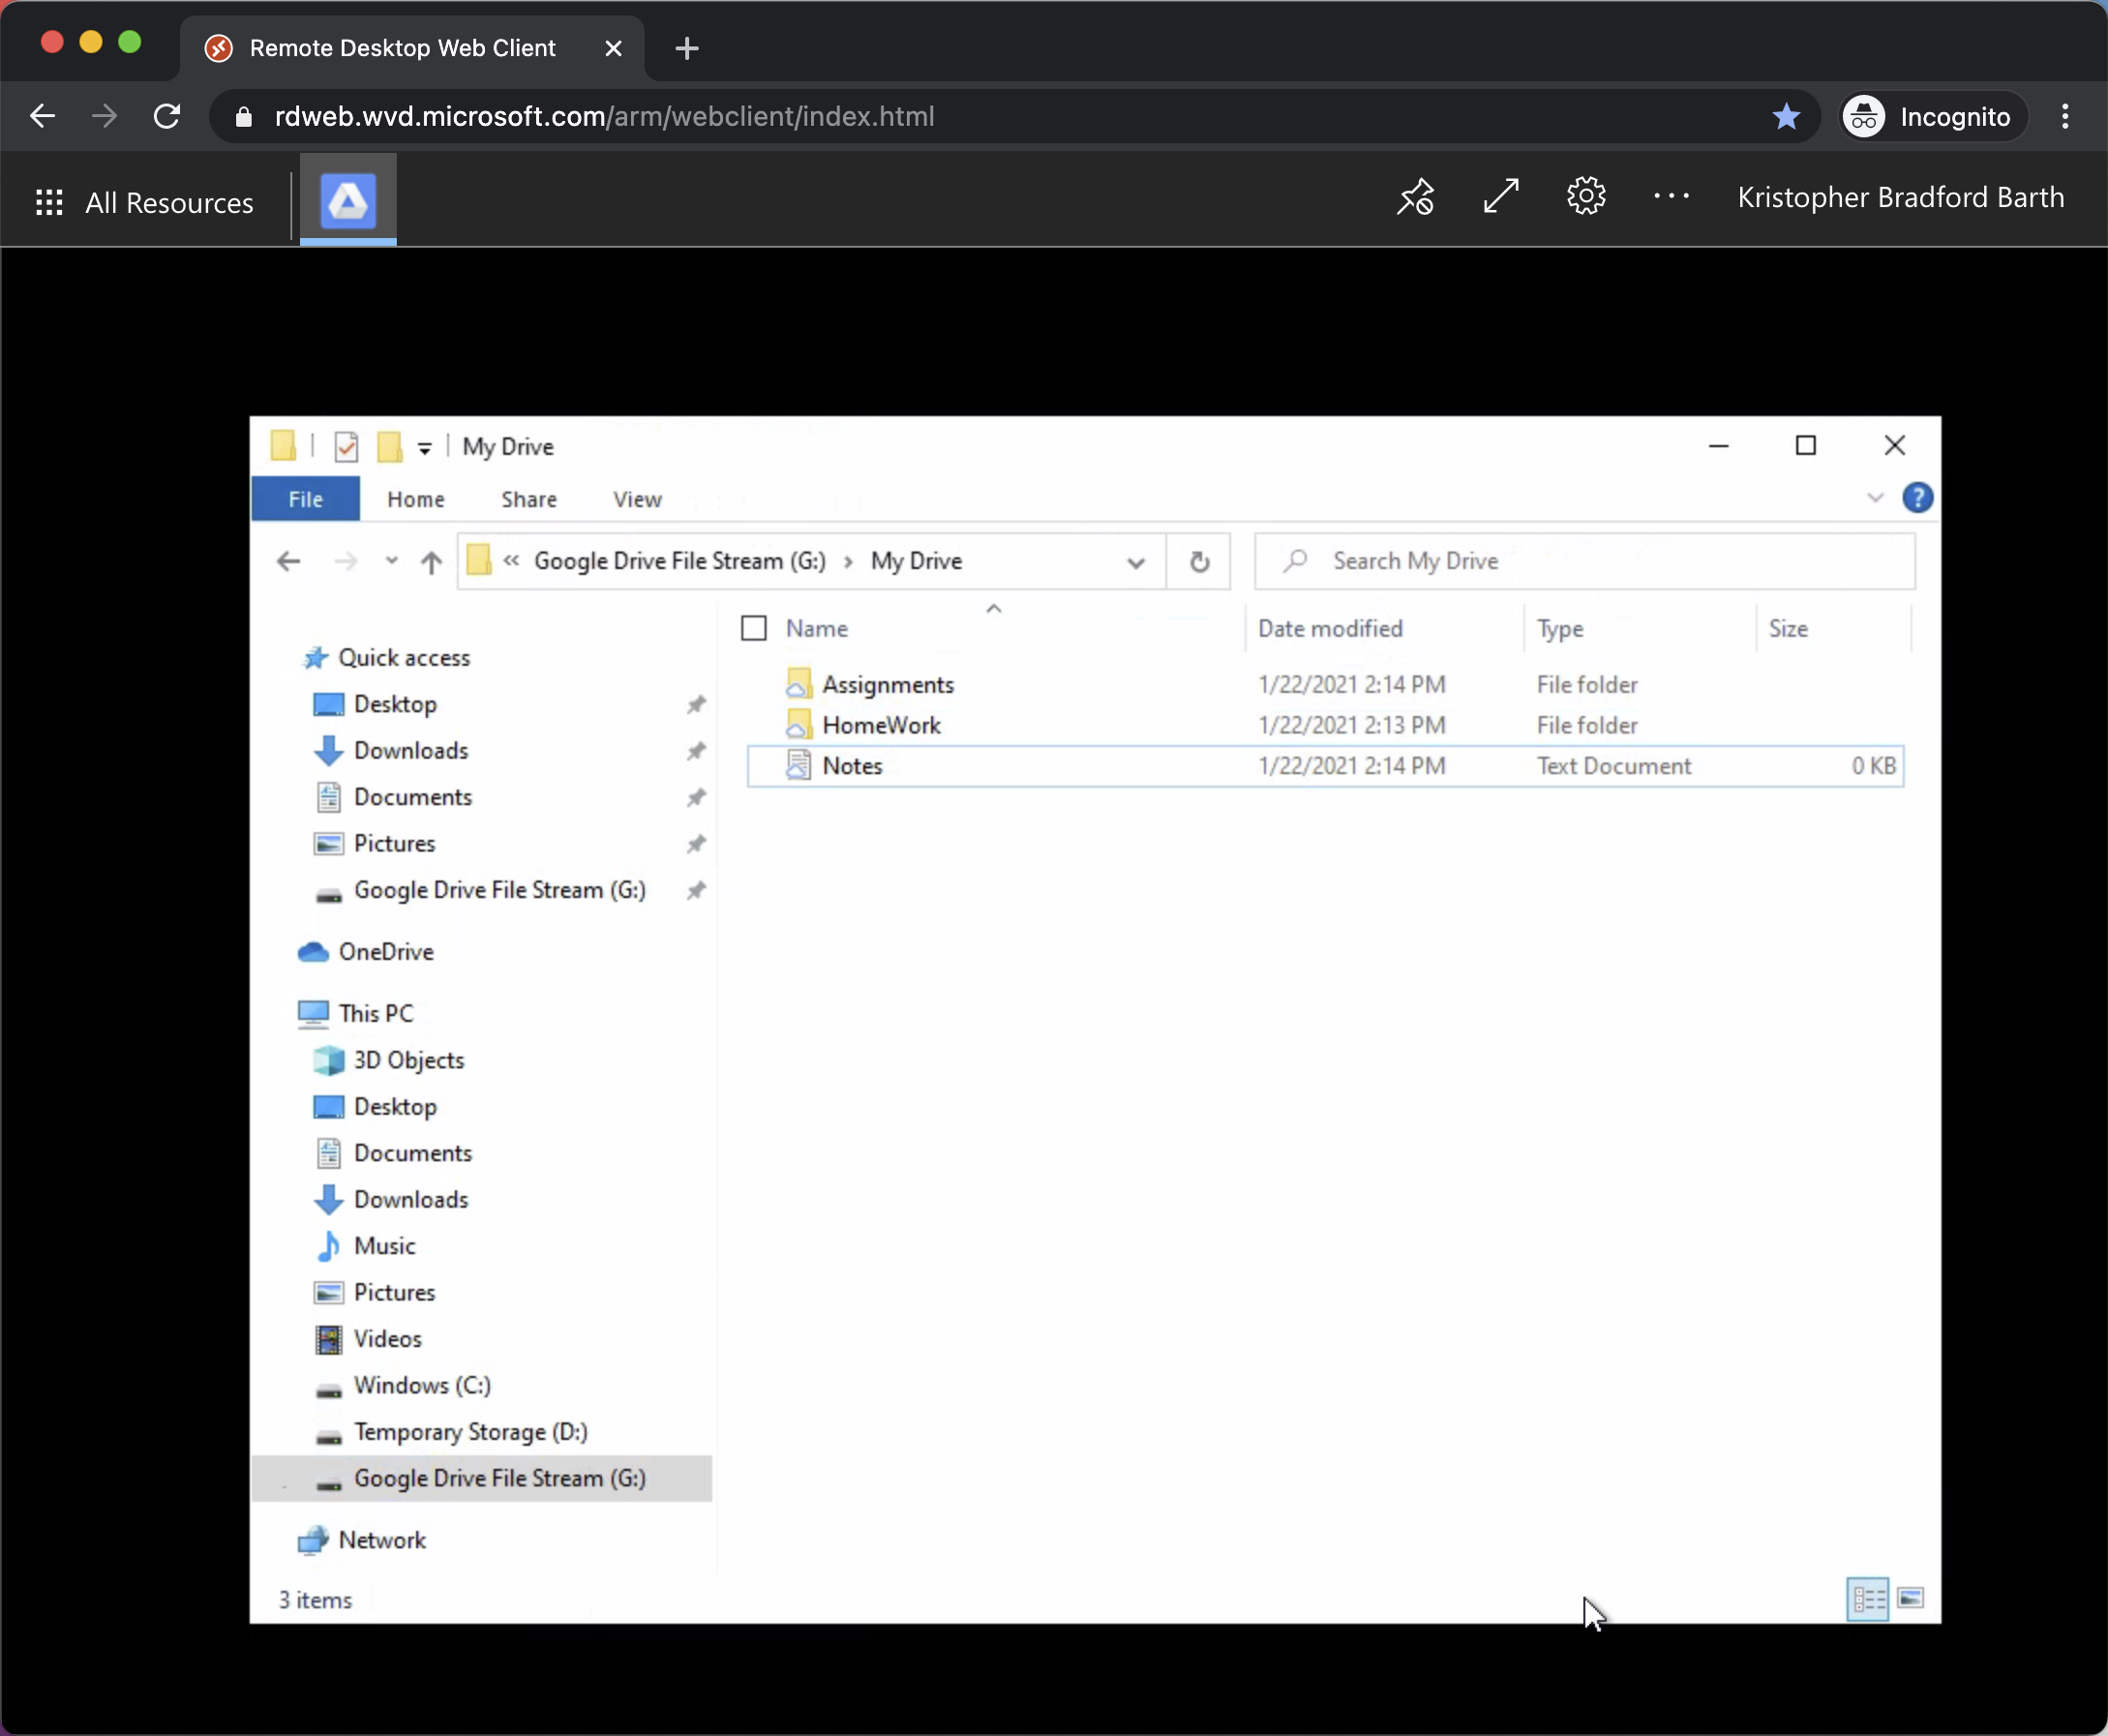Open the File ribbon tab
The height and width of the screenshot is (1736, 2108).
click(x=305, y=499)
